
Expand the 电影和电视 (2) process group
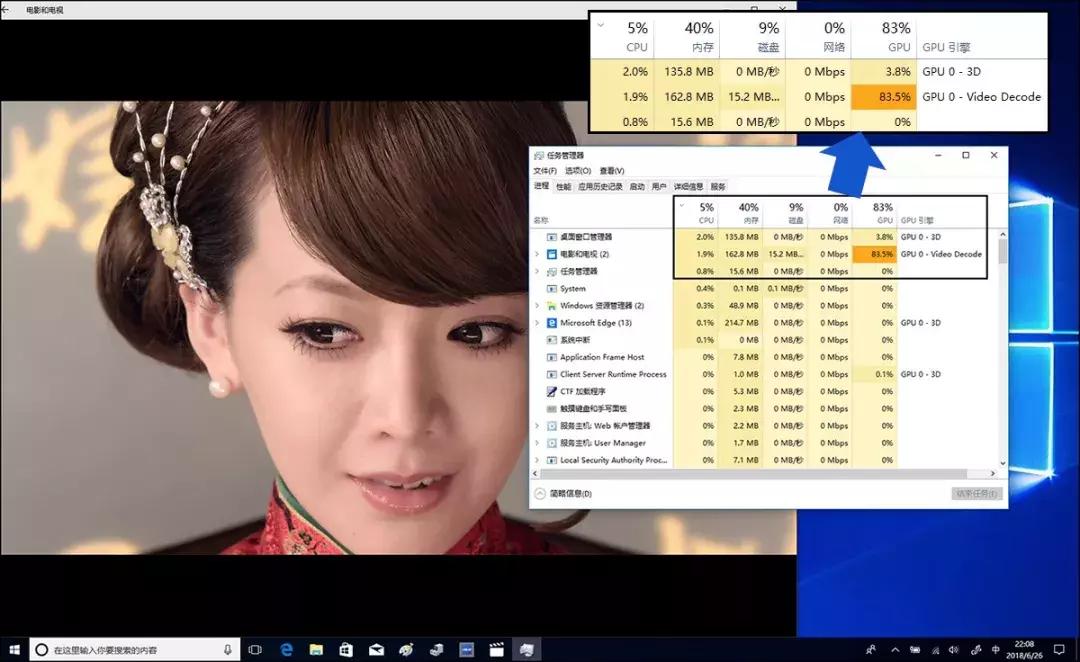(537, 254)
